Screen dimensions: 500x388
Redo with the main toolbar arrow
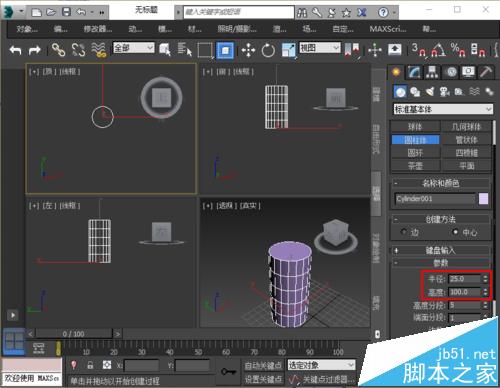tap(34, 50)
